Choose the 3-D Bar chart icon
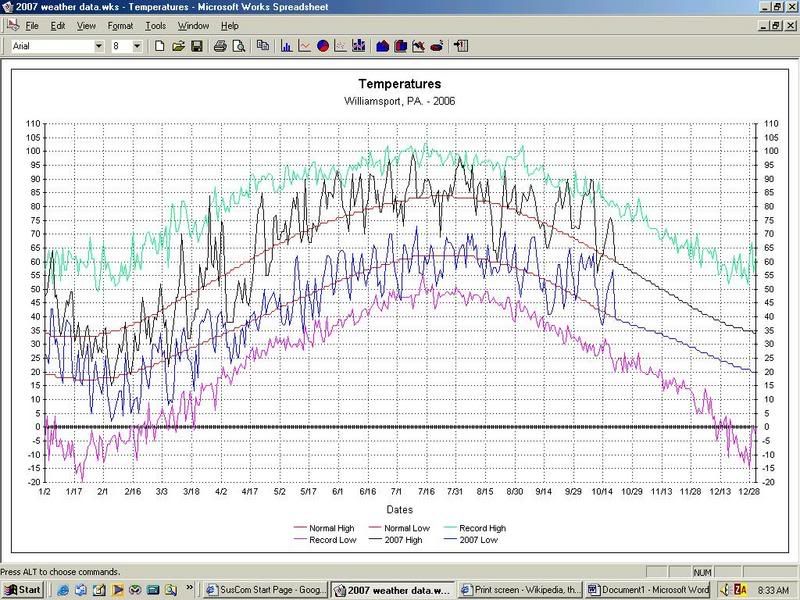The image size is (800, 600). [x=401, y=46]
